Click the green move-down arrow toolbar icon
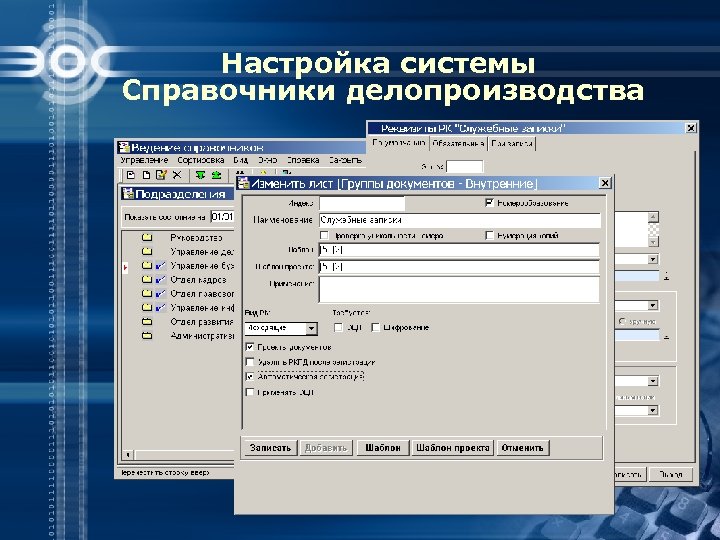Image resolution: width=720 pixels, height=540 pixels. [x=200, y=175]
